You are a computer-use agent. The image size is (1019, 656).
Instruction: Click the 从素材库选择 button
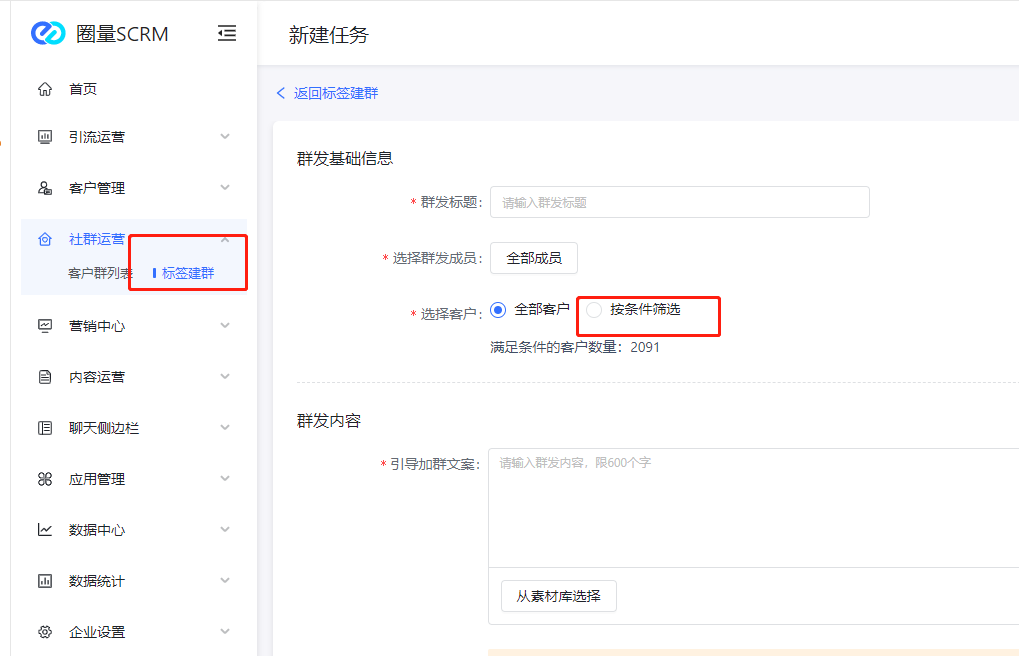coord(558,596)
